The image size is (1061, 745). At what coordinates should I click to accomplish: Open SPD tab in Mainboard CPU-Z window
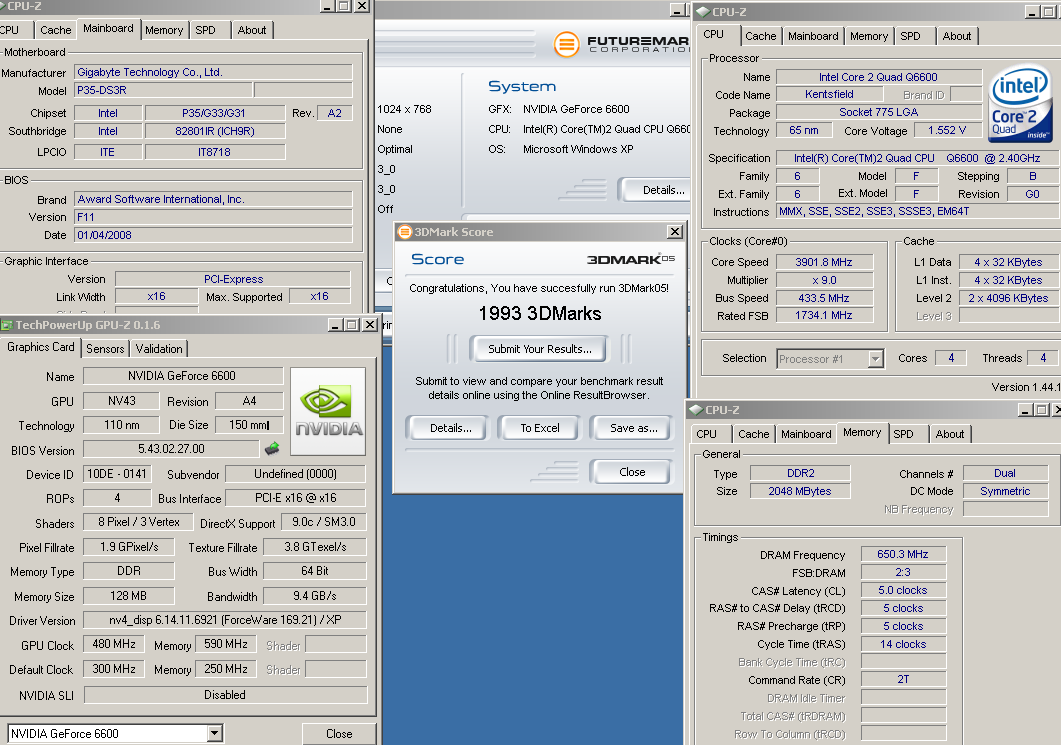[x=206, y=30]
